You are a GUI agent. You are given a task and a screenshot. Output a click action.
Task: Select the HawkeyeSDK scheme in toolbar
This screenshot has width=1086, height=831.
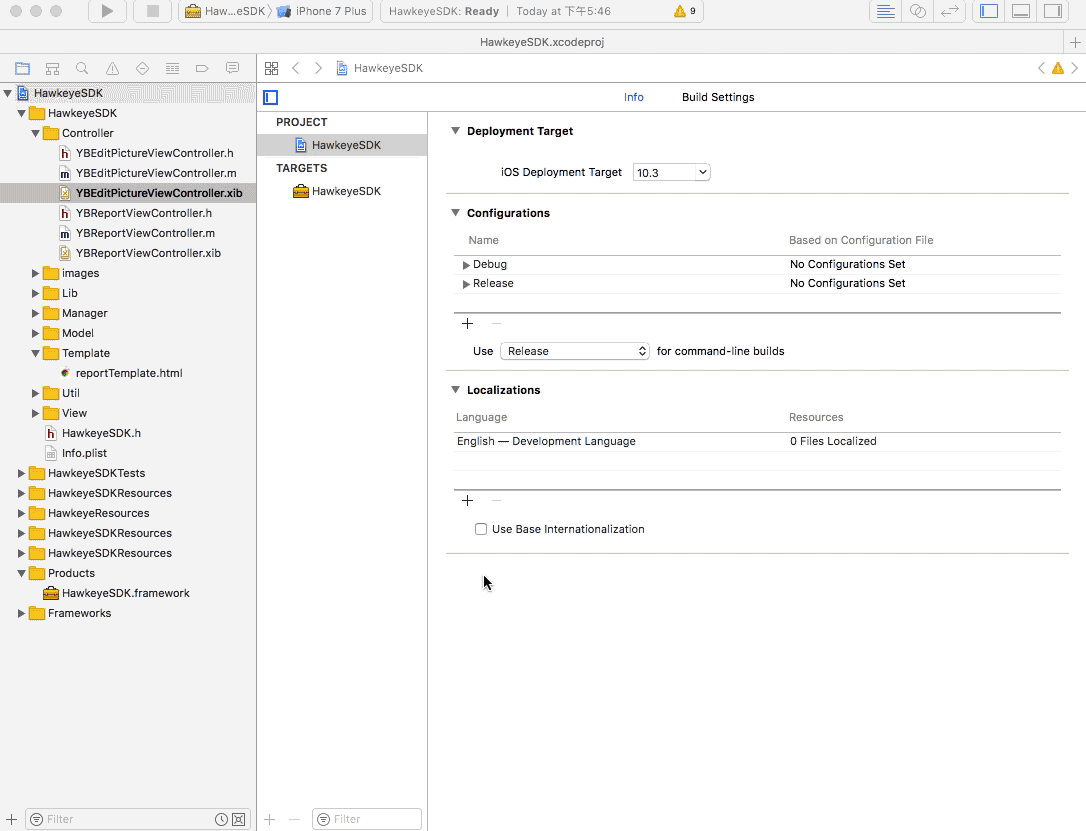[225, 11]
